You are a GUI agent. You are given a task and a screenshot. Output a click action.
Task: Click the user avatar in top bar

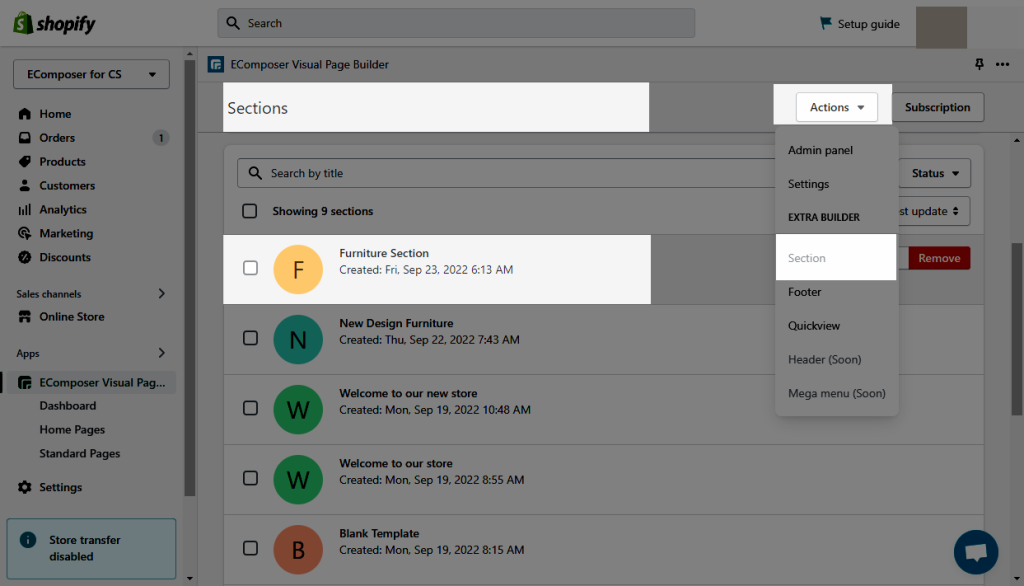coord(941,27)
